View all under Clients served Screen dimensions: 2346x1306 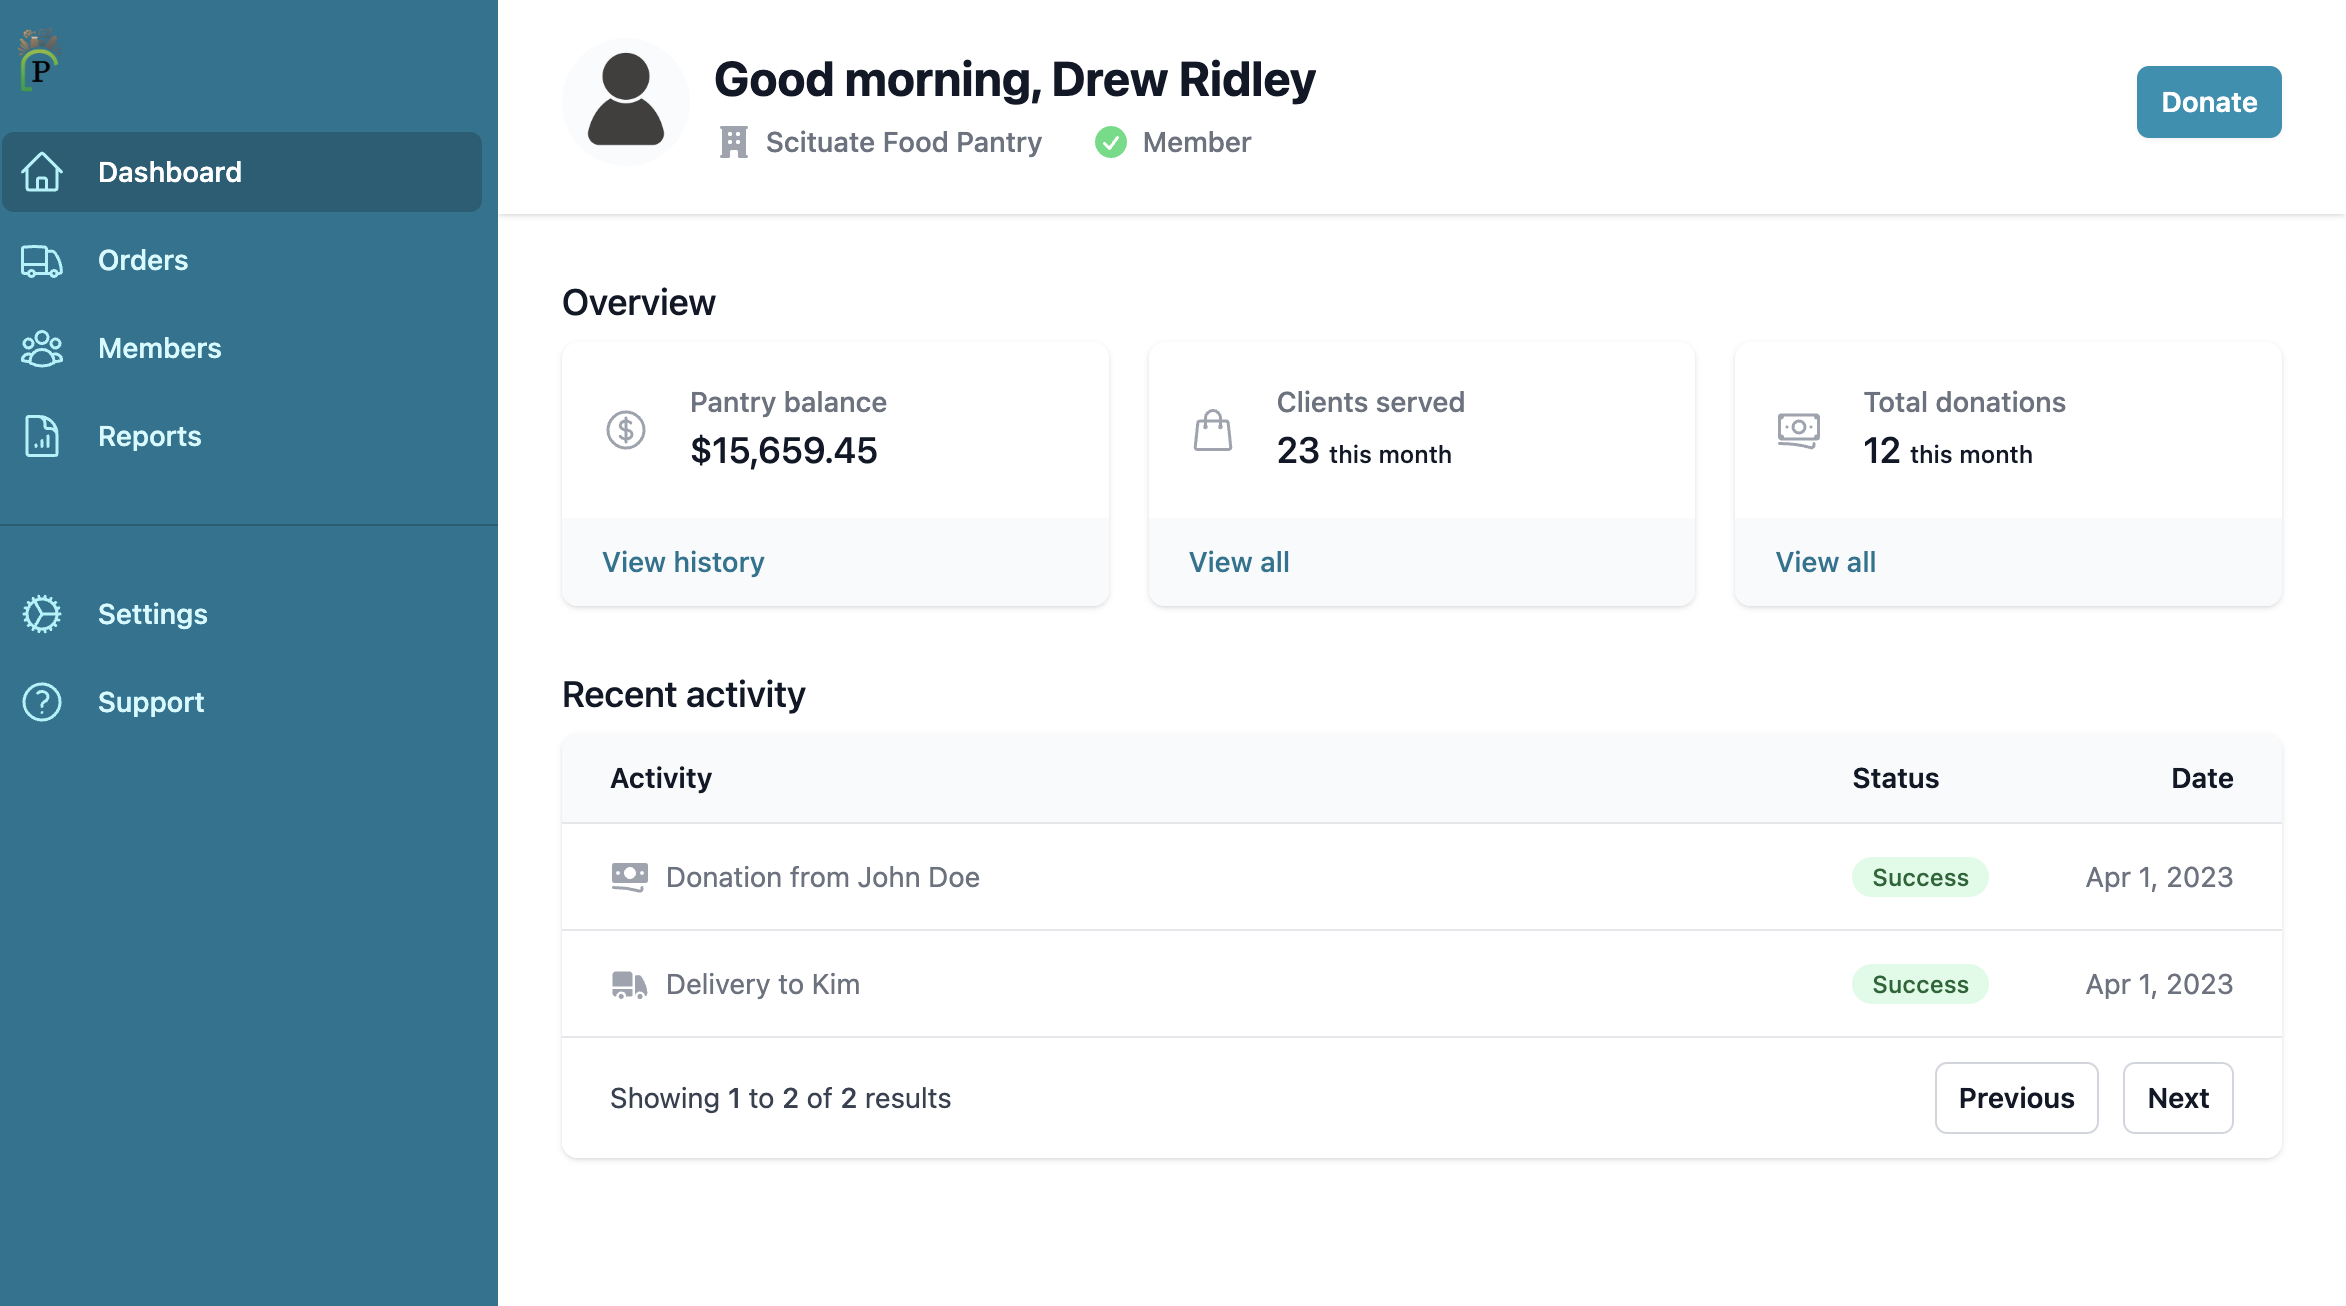[1239, 562]
